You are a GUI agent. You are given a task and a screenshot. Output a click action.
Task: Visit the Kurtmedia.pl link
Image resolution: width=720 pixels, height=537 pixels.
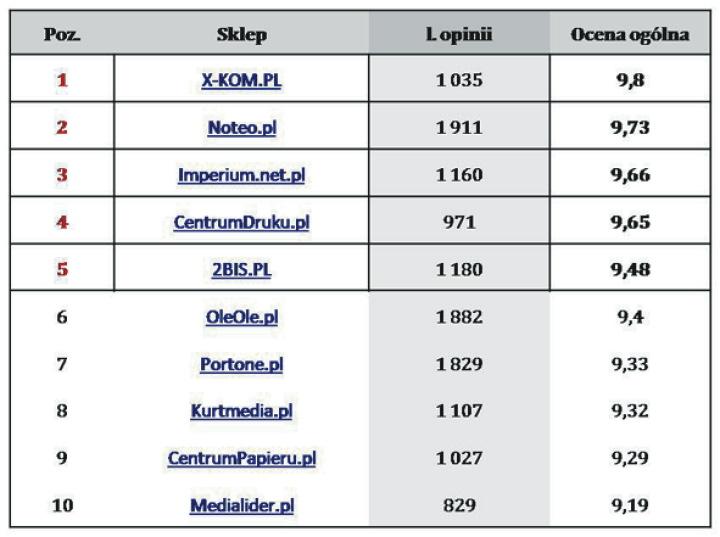tap(241, 411)
